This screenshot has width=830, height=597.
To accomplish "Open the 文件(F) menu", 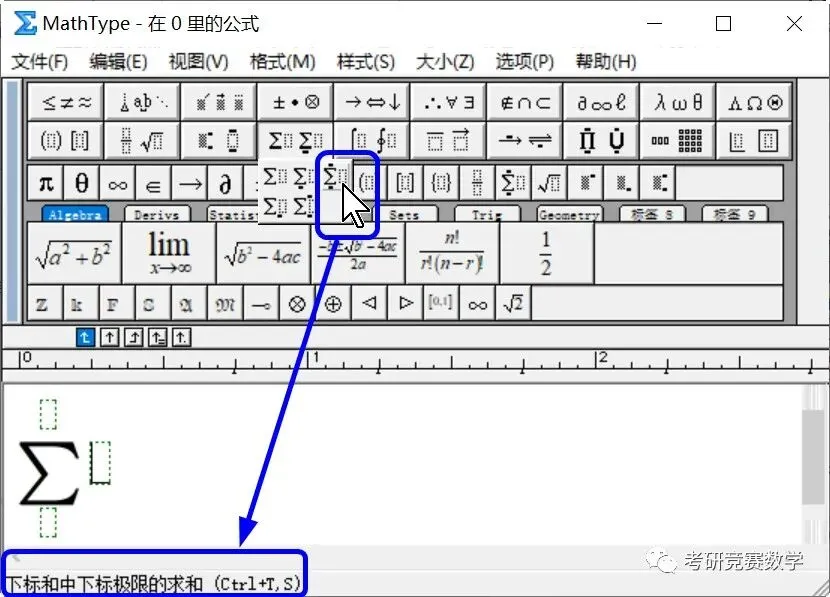I will pyautogui.click(x=40, y=62).
